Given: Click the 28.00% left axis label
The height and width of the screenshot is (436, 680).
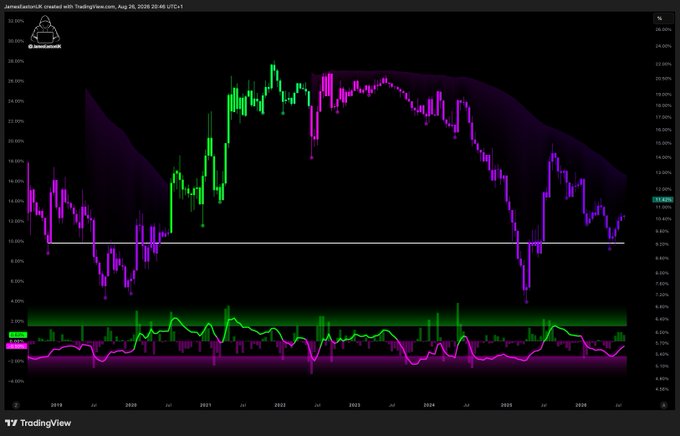Looking at the screenshot, I should (x=16, y=61).
